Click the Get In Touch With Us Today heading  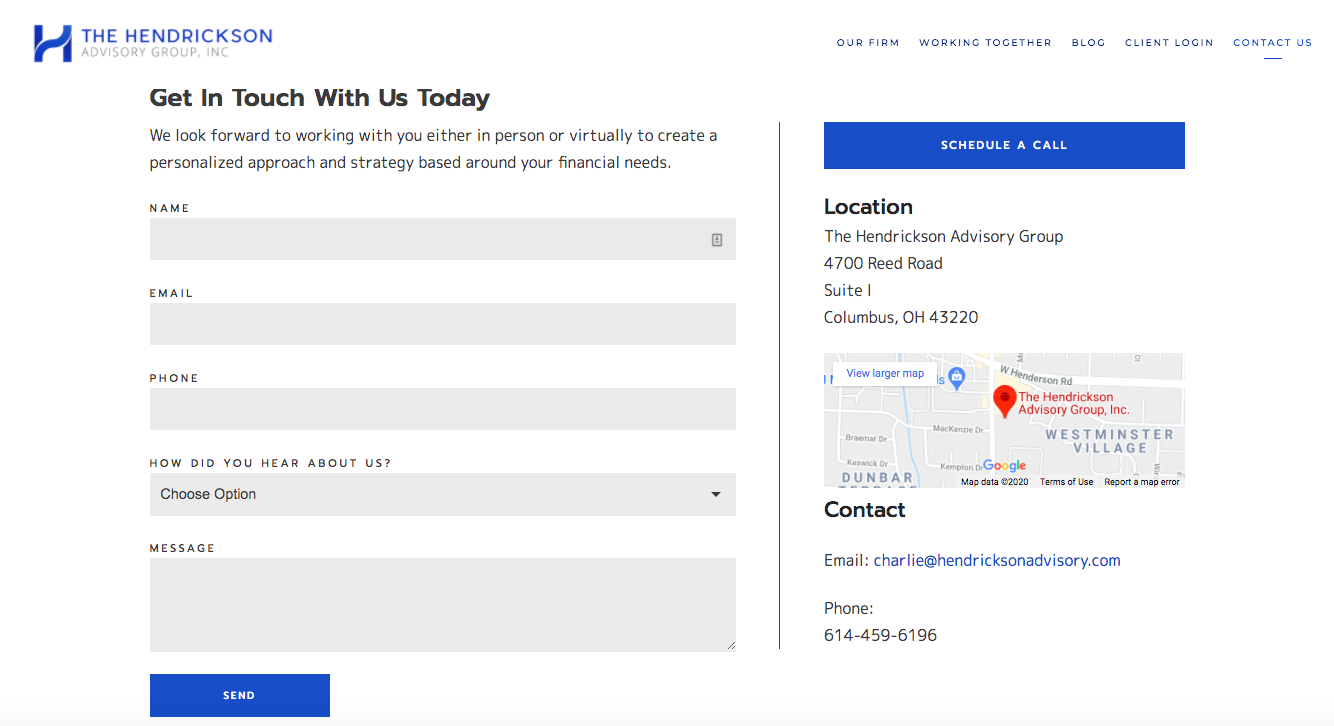(x=320, y=98)
